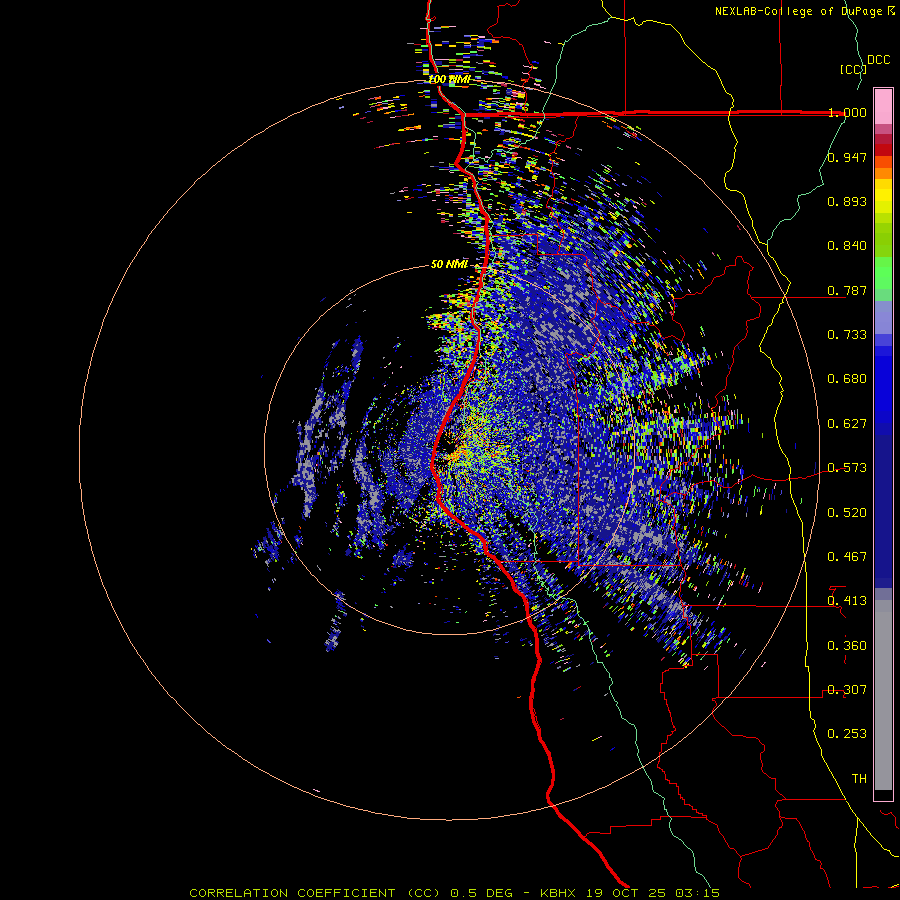Click the Correlation Coefficient KBHX caption text

(x=455, y=893)
